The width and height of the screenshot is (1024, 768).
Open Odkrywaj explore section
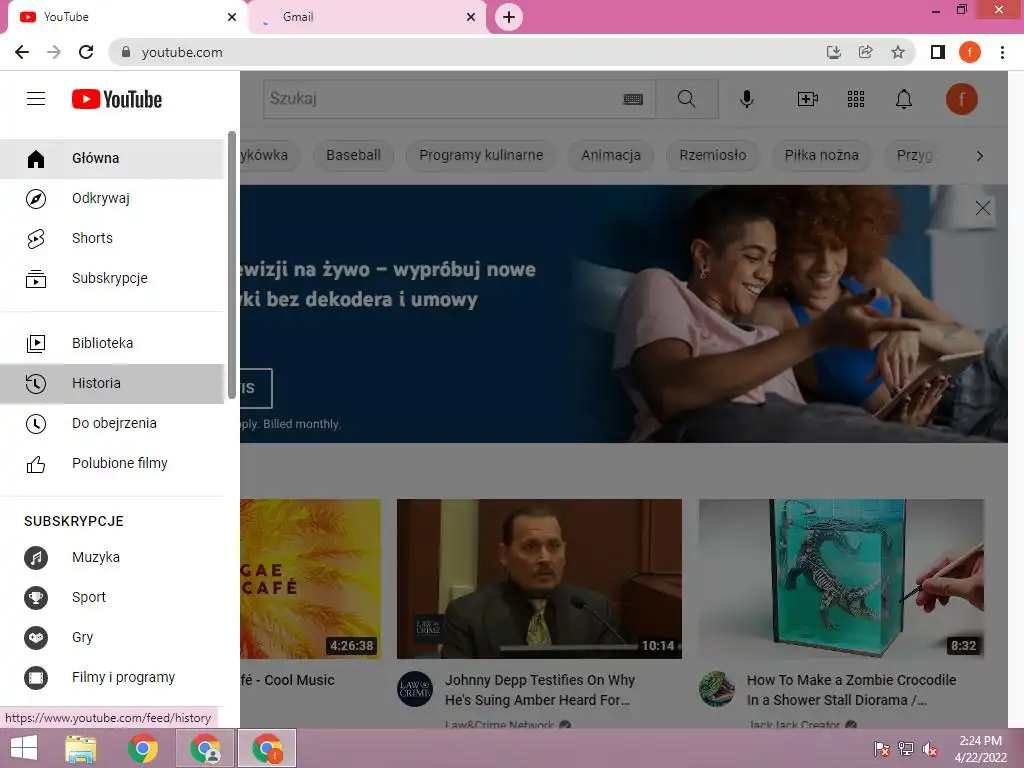pos(112,199)
